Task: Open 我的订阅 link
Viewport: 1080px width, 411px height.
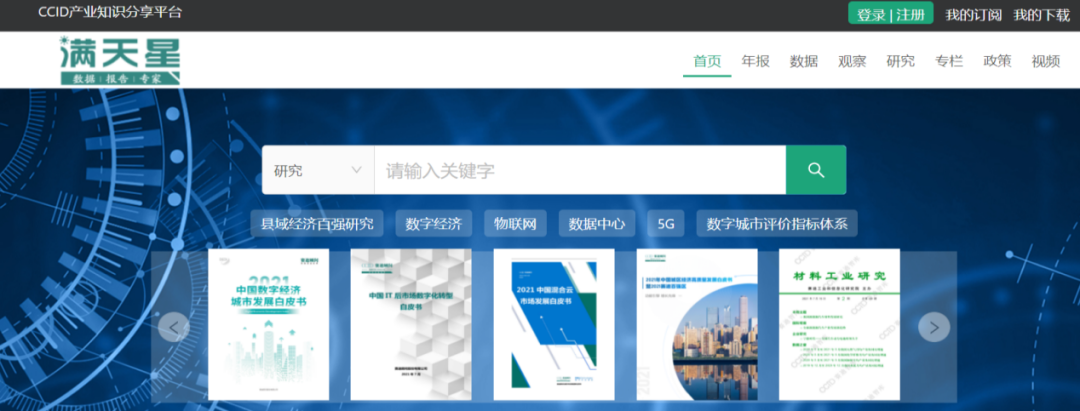Action: tap(973, 14)
